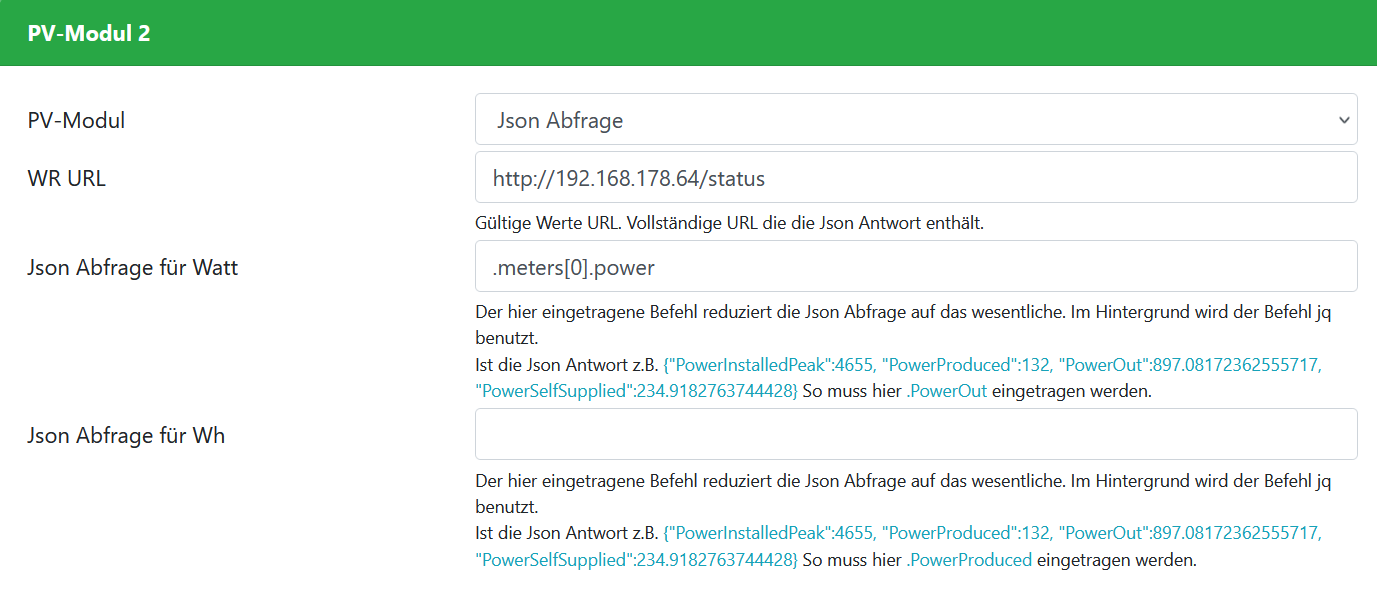Click the .meters[0].power query text
This screenshot has width=1377, height=598.
click(574, 267)
